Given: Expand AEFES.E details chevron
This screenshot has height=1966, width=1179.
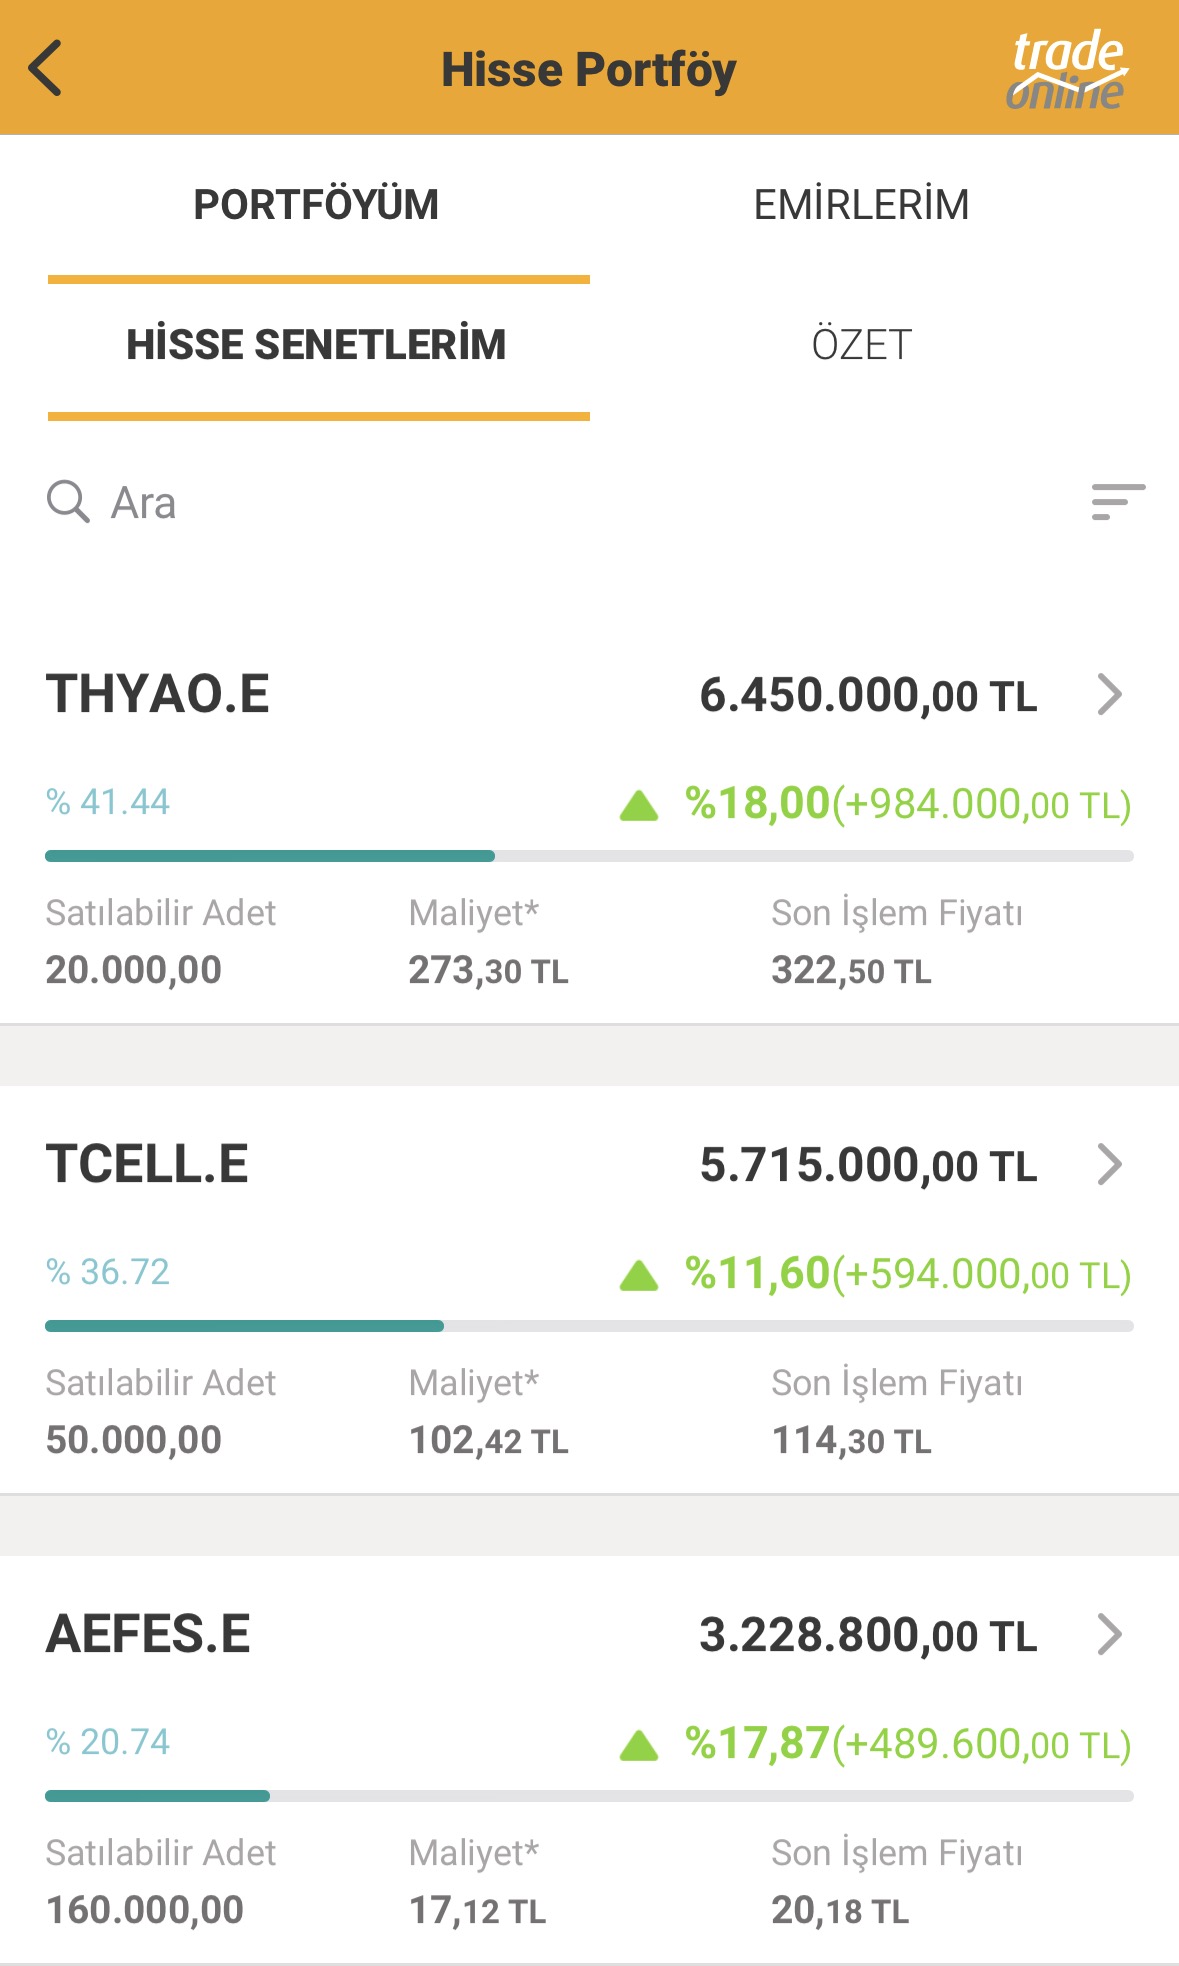Looking at the screenshot, I should coord(1109,1634).
